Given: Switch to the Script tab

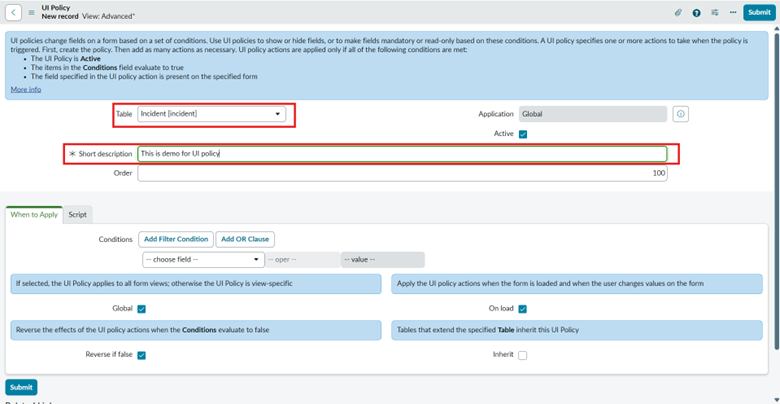Looking at the screenshot, I should (78, 215).
